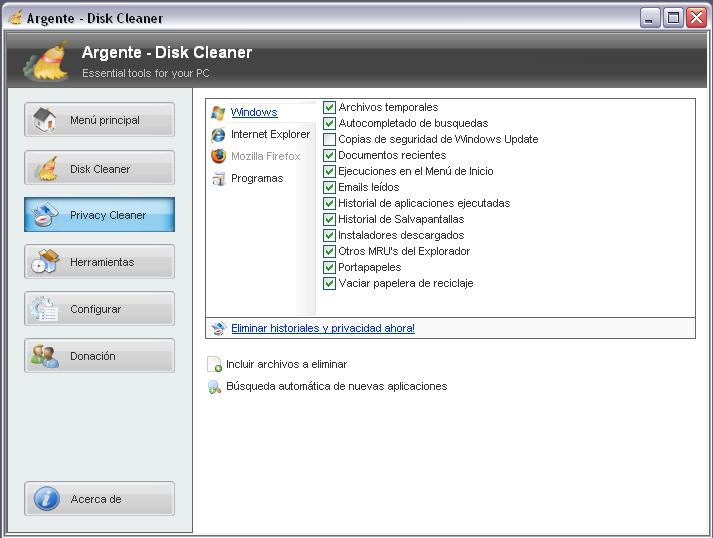713x538 pixels.
Task: Click the broom icon in the title bar
Action: click(x=15, y=18)
